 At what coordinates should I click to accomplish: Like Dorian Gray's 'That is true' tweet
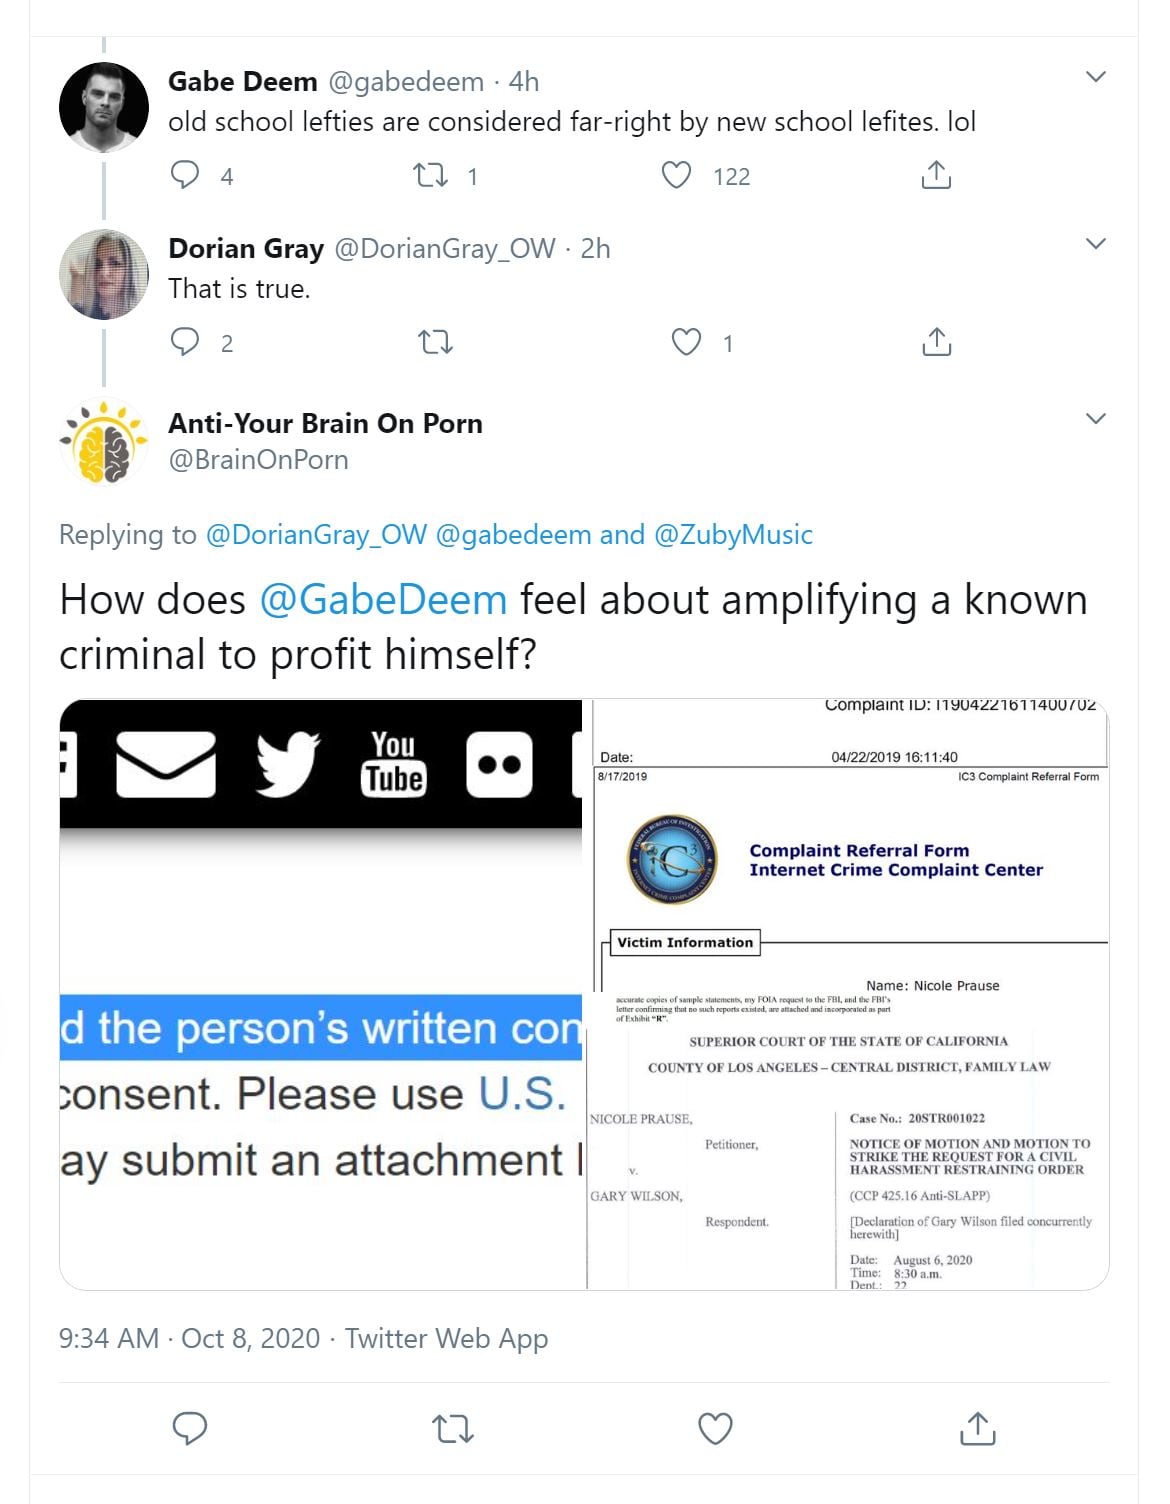[686, 342]
